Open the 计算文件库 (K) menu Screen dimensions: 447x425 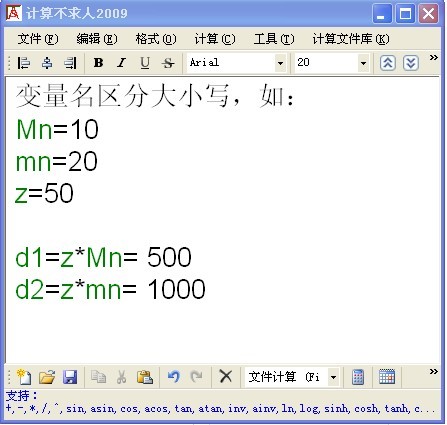click(x=351, y=39)
